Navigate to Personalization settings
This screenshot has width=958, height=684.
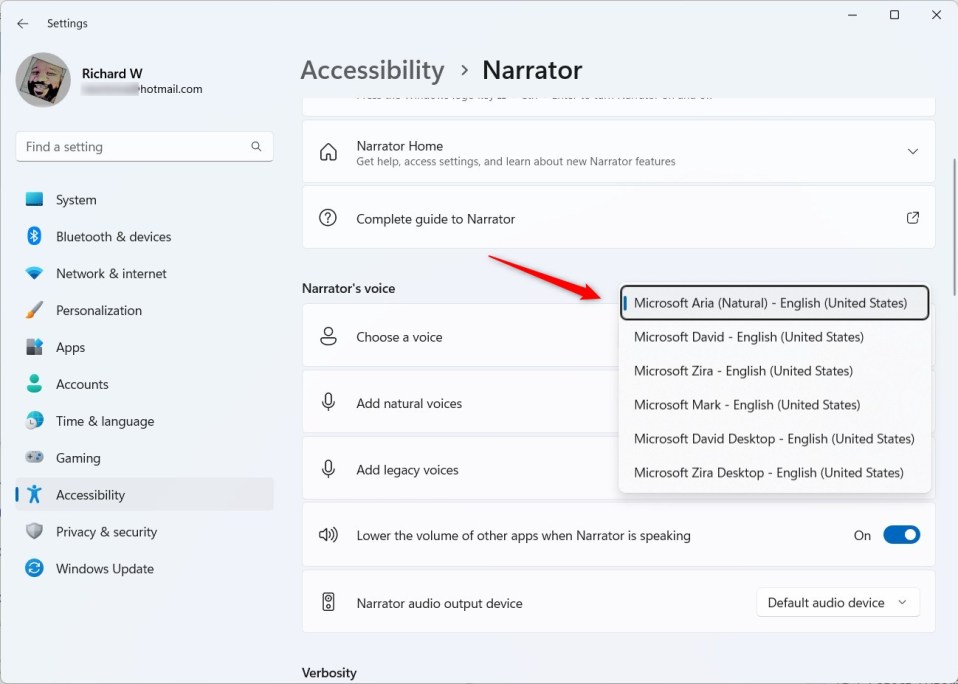coord(145,310)
